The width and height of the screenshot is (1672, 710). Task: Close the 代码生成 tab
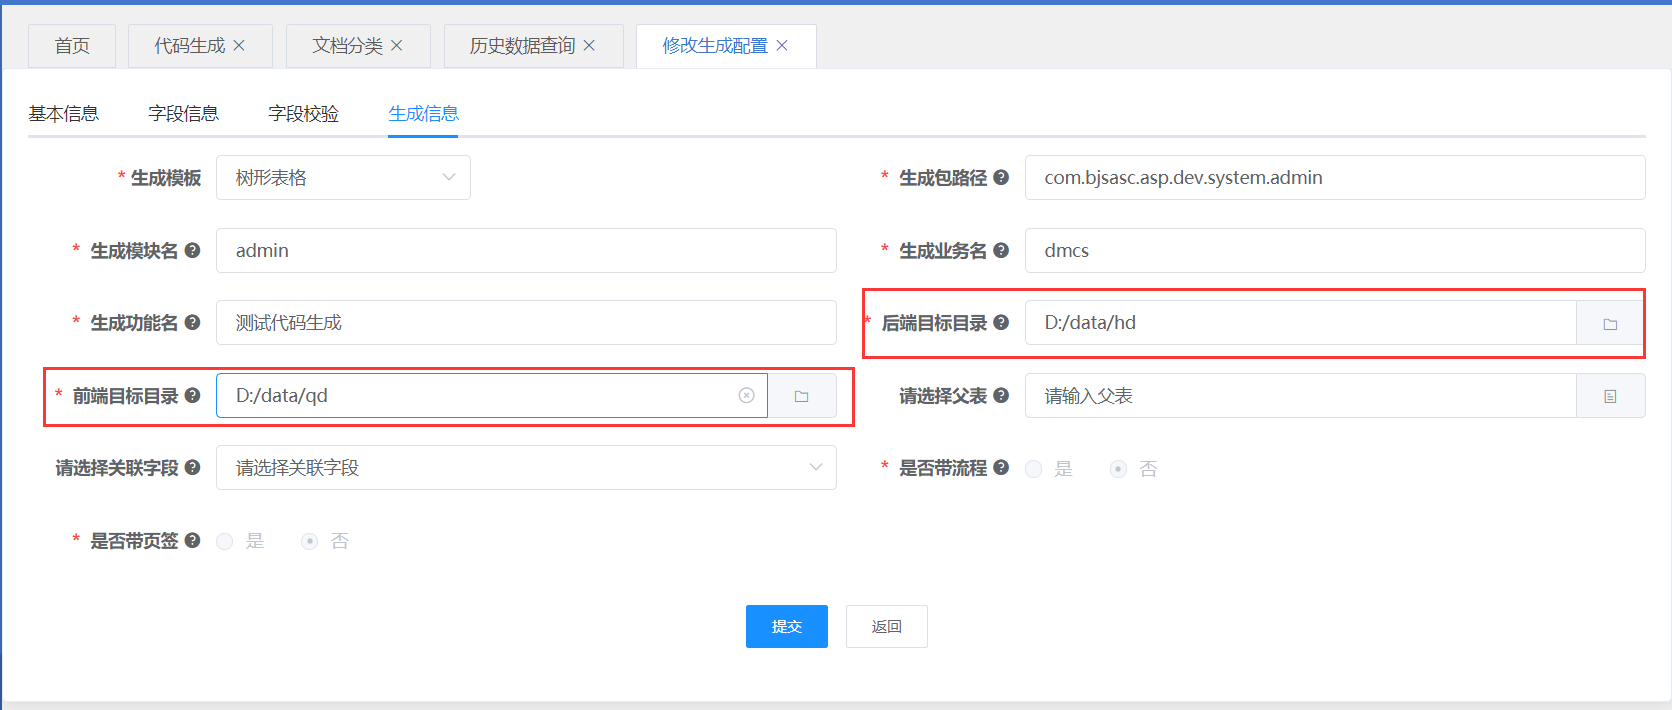tap(239, 46)
